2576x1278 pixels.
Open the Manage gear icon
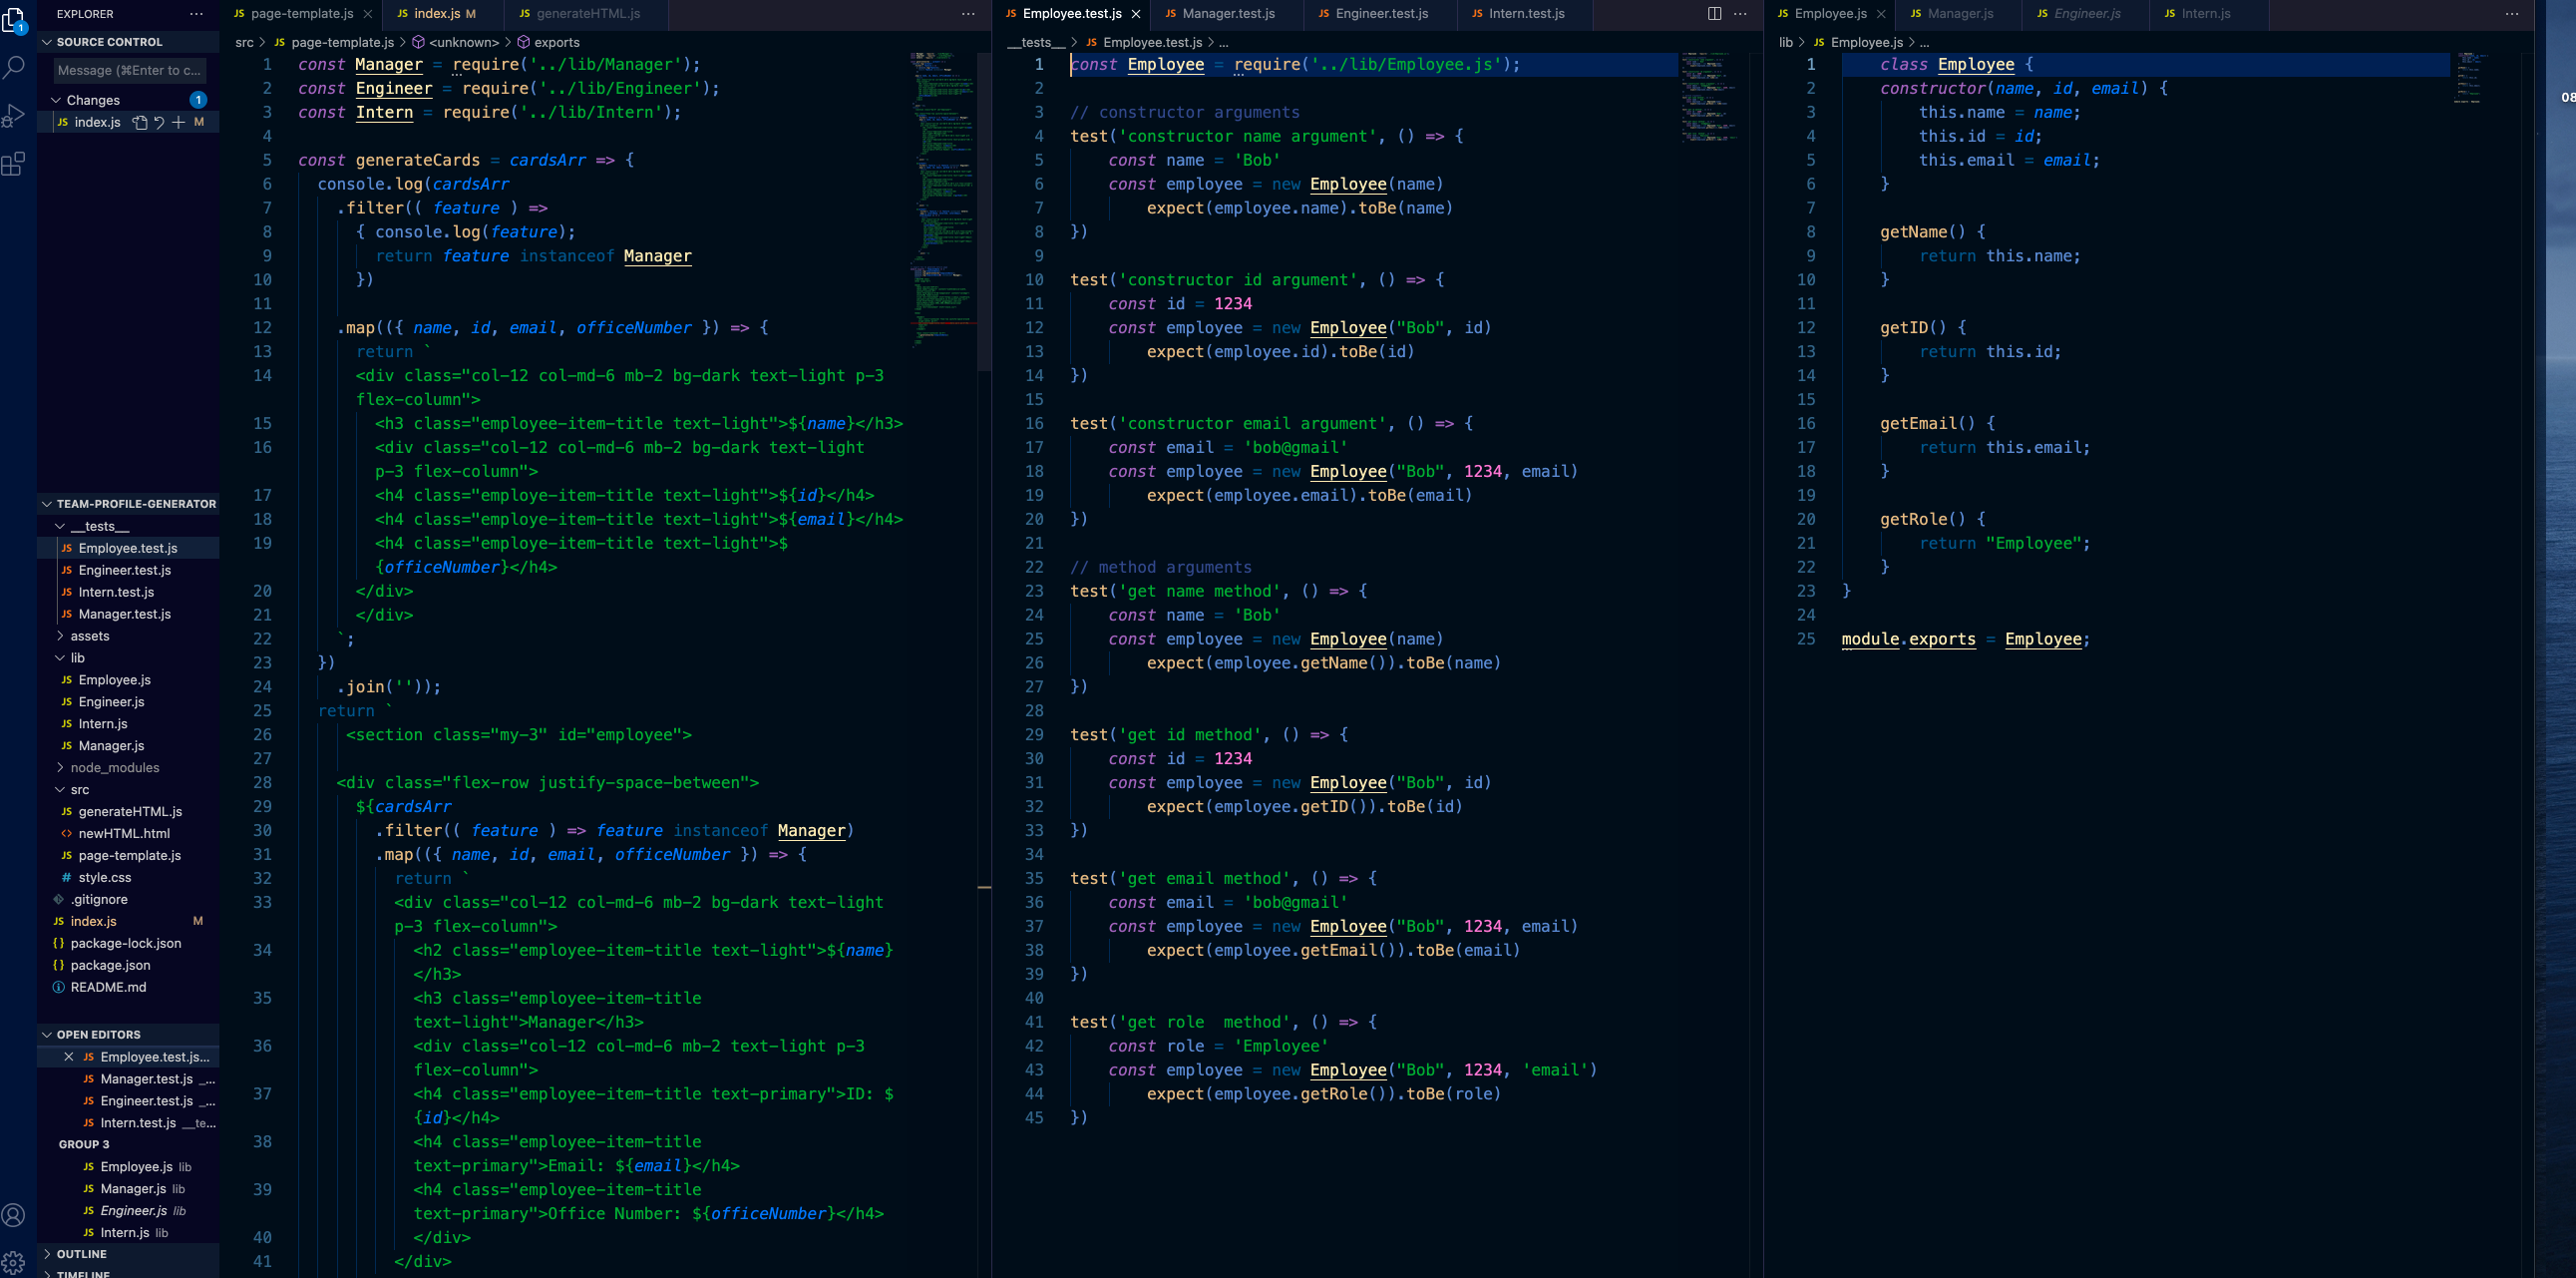(x=14, y=1262)
